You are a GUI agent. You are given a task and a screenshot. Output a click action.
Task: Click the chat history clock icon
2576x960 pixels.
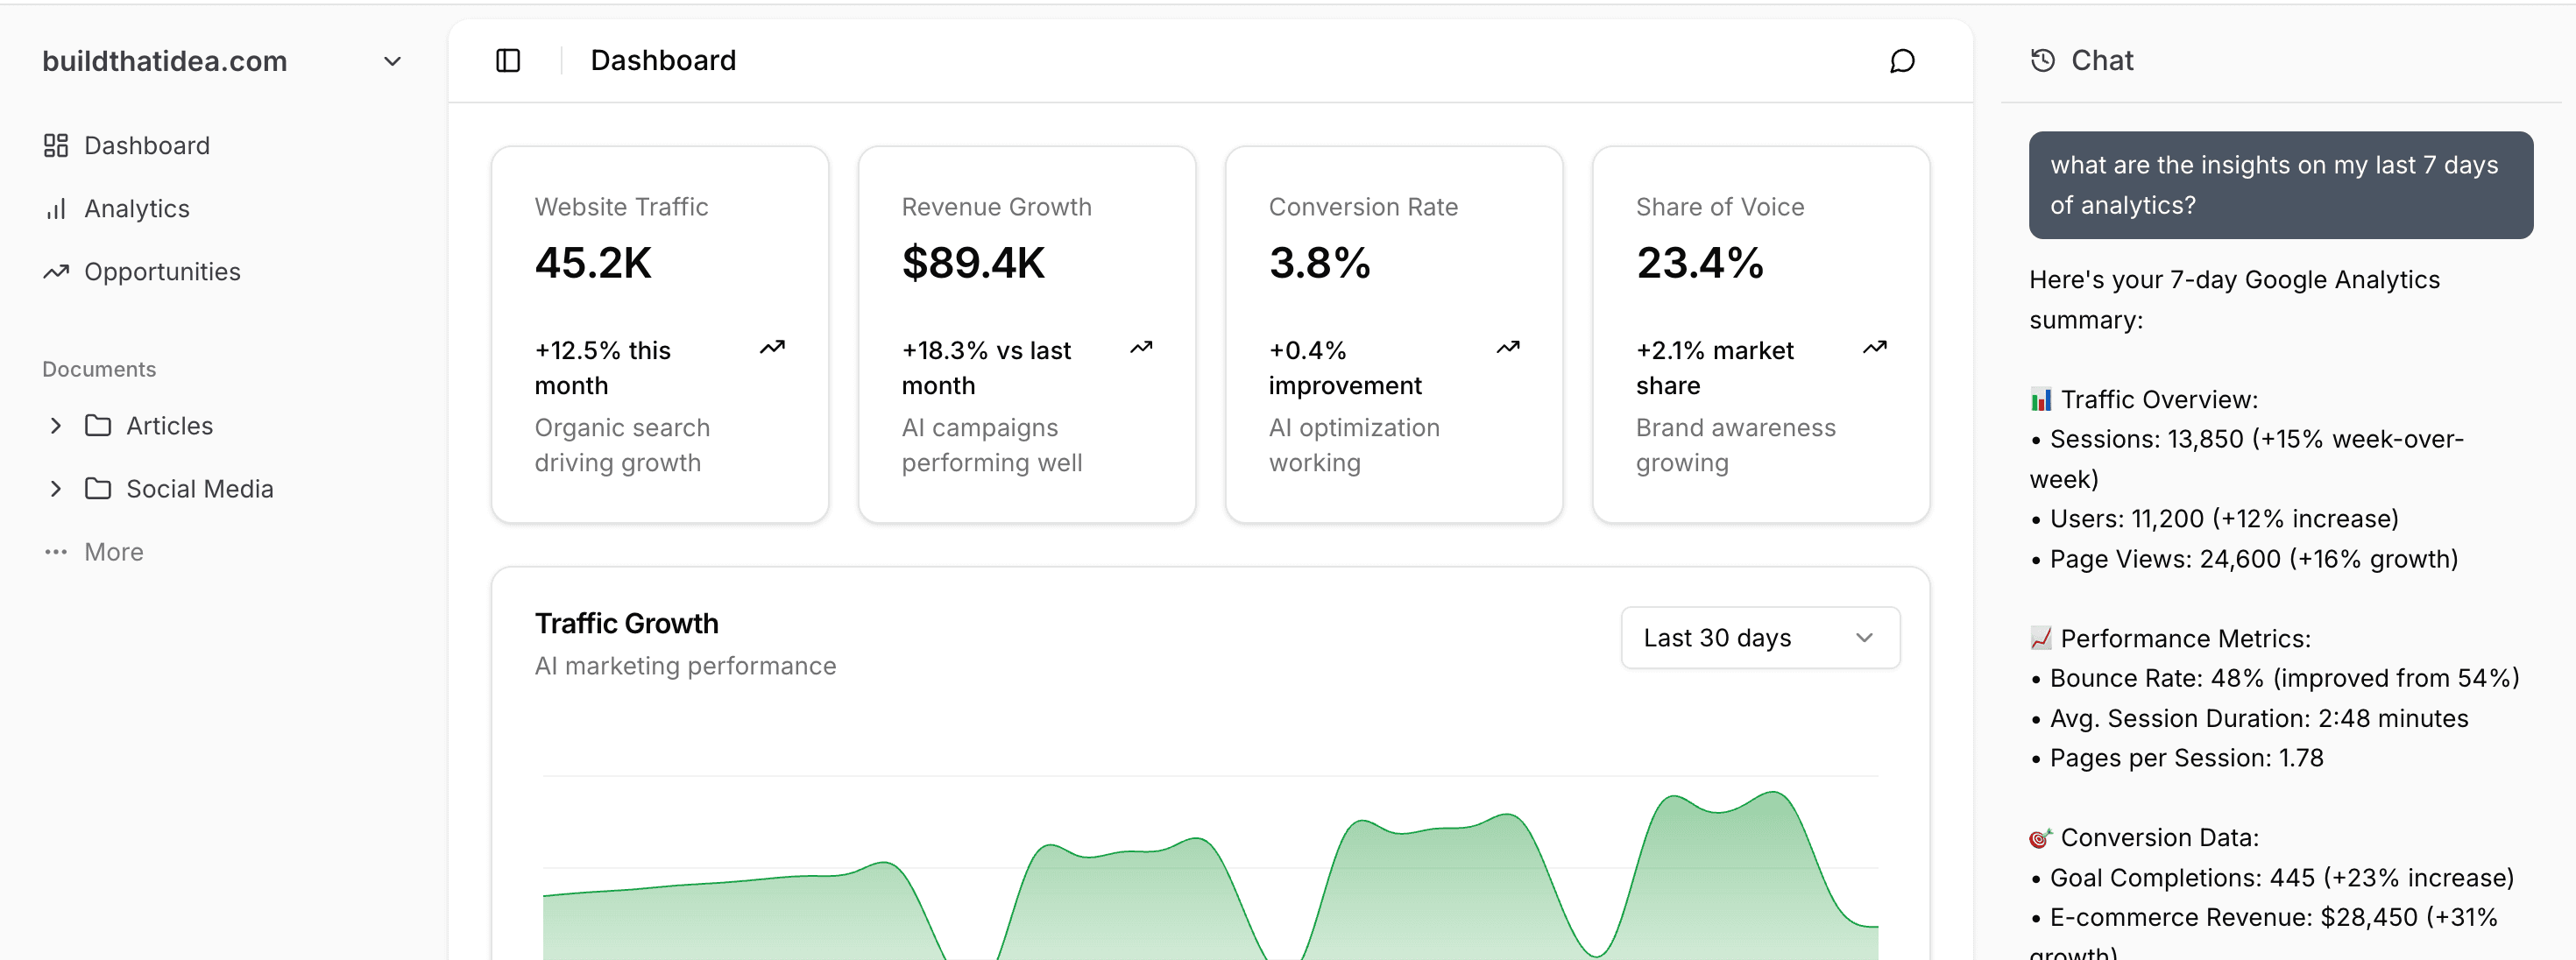point(2043,61)
